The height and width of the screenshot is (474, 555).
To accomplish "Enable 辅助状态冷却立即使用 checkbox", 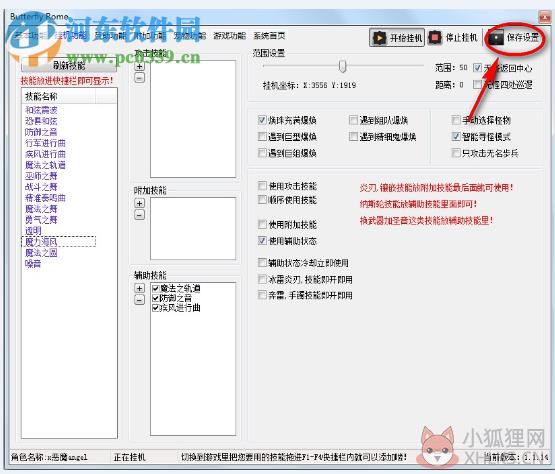I will [262, 263].
